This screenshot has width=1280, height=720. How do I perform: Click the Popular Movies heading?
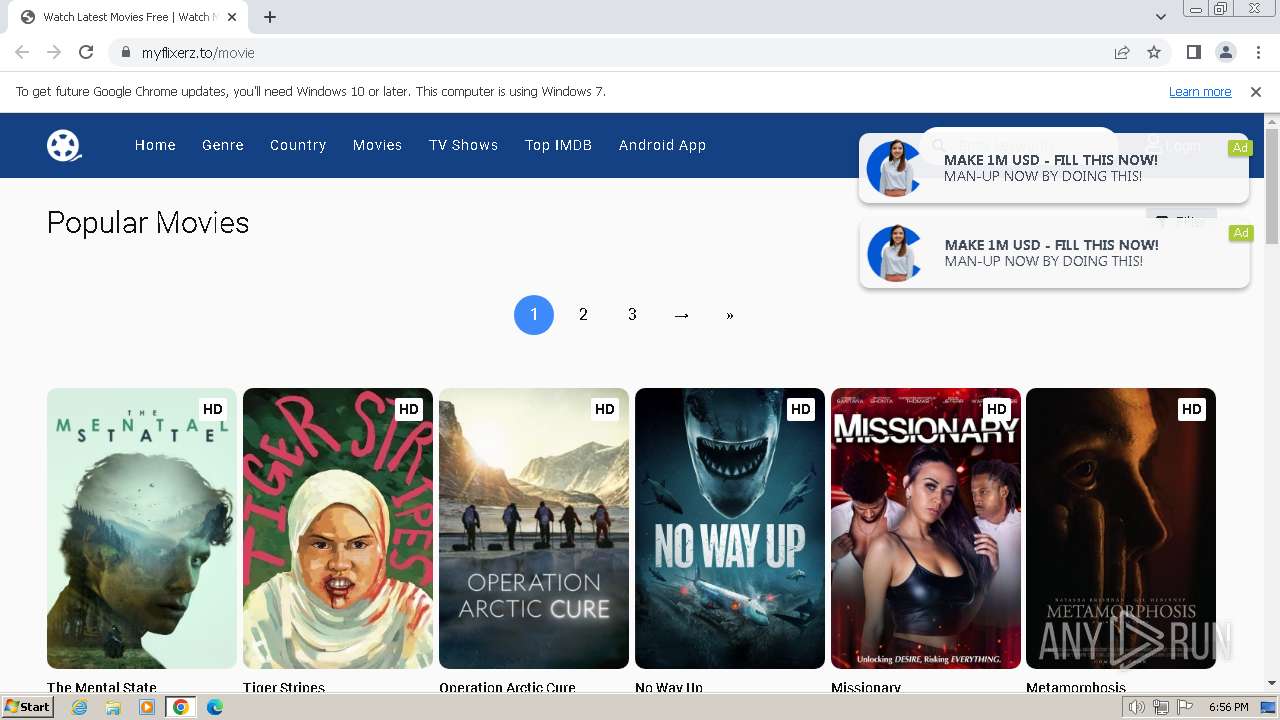point(148,223)
